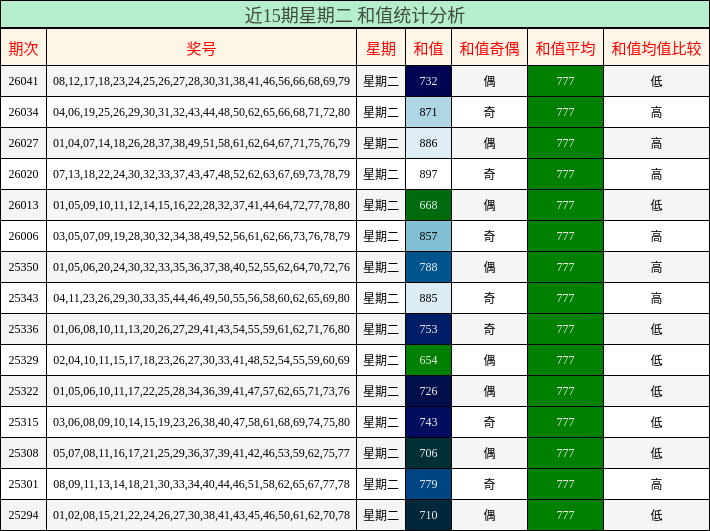Click the numbers row starting 01,02,08,15,21

(201, 515)
